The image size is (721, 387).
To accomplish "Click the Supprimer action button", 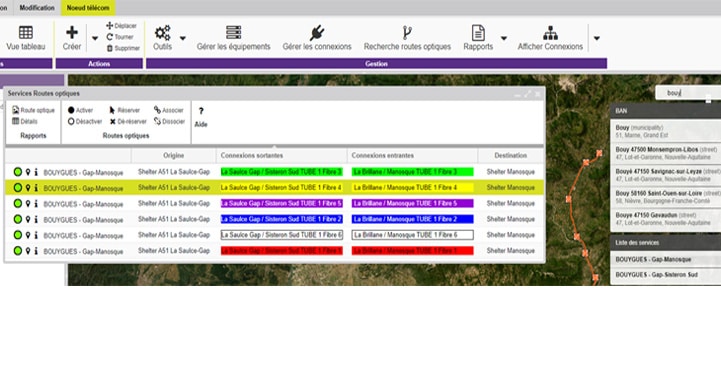I will tap(123, 48).
